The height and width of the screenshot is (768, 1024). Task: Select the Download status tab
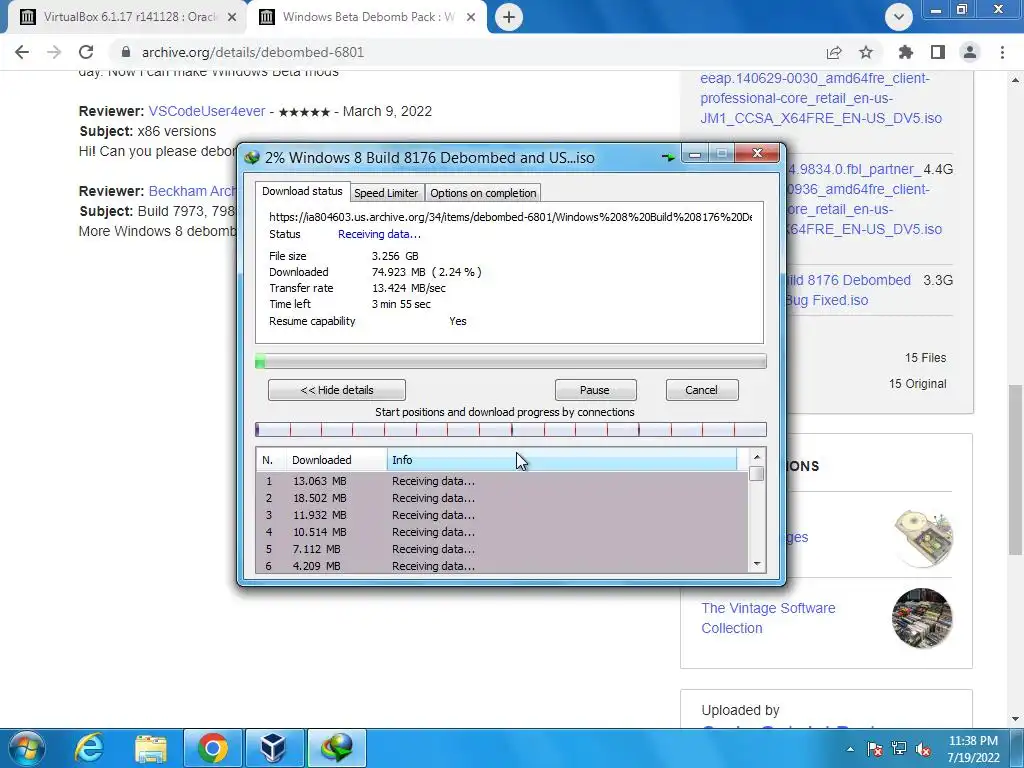pyautogui.click(x=302, y=191)
